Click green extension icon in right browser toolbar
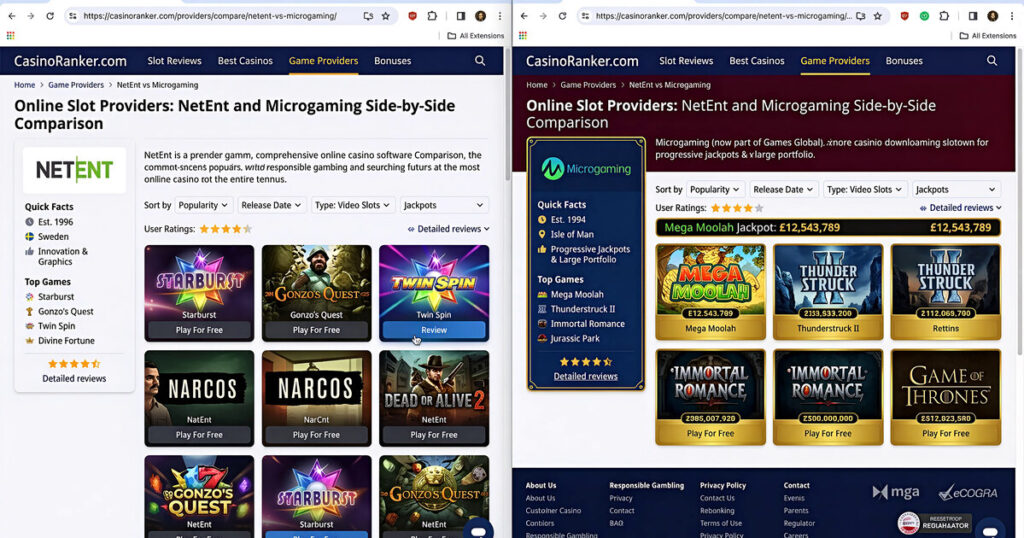 coord(924,16)
